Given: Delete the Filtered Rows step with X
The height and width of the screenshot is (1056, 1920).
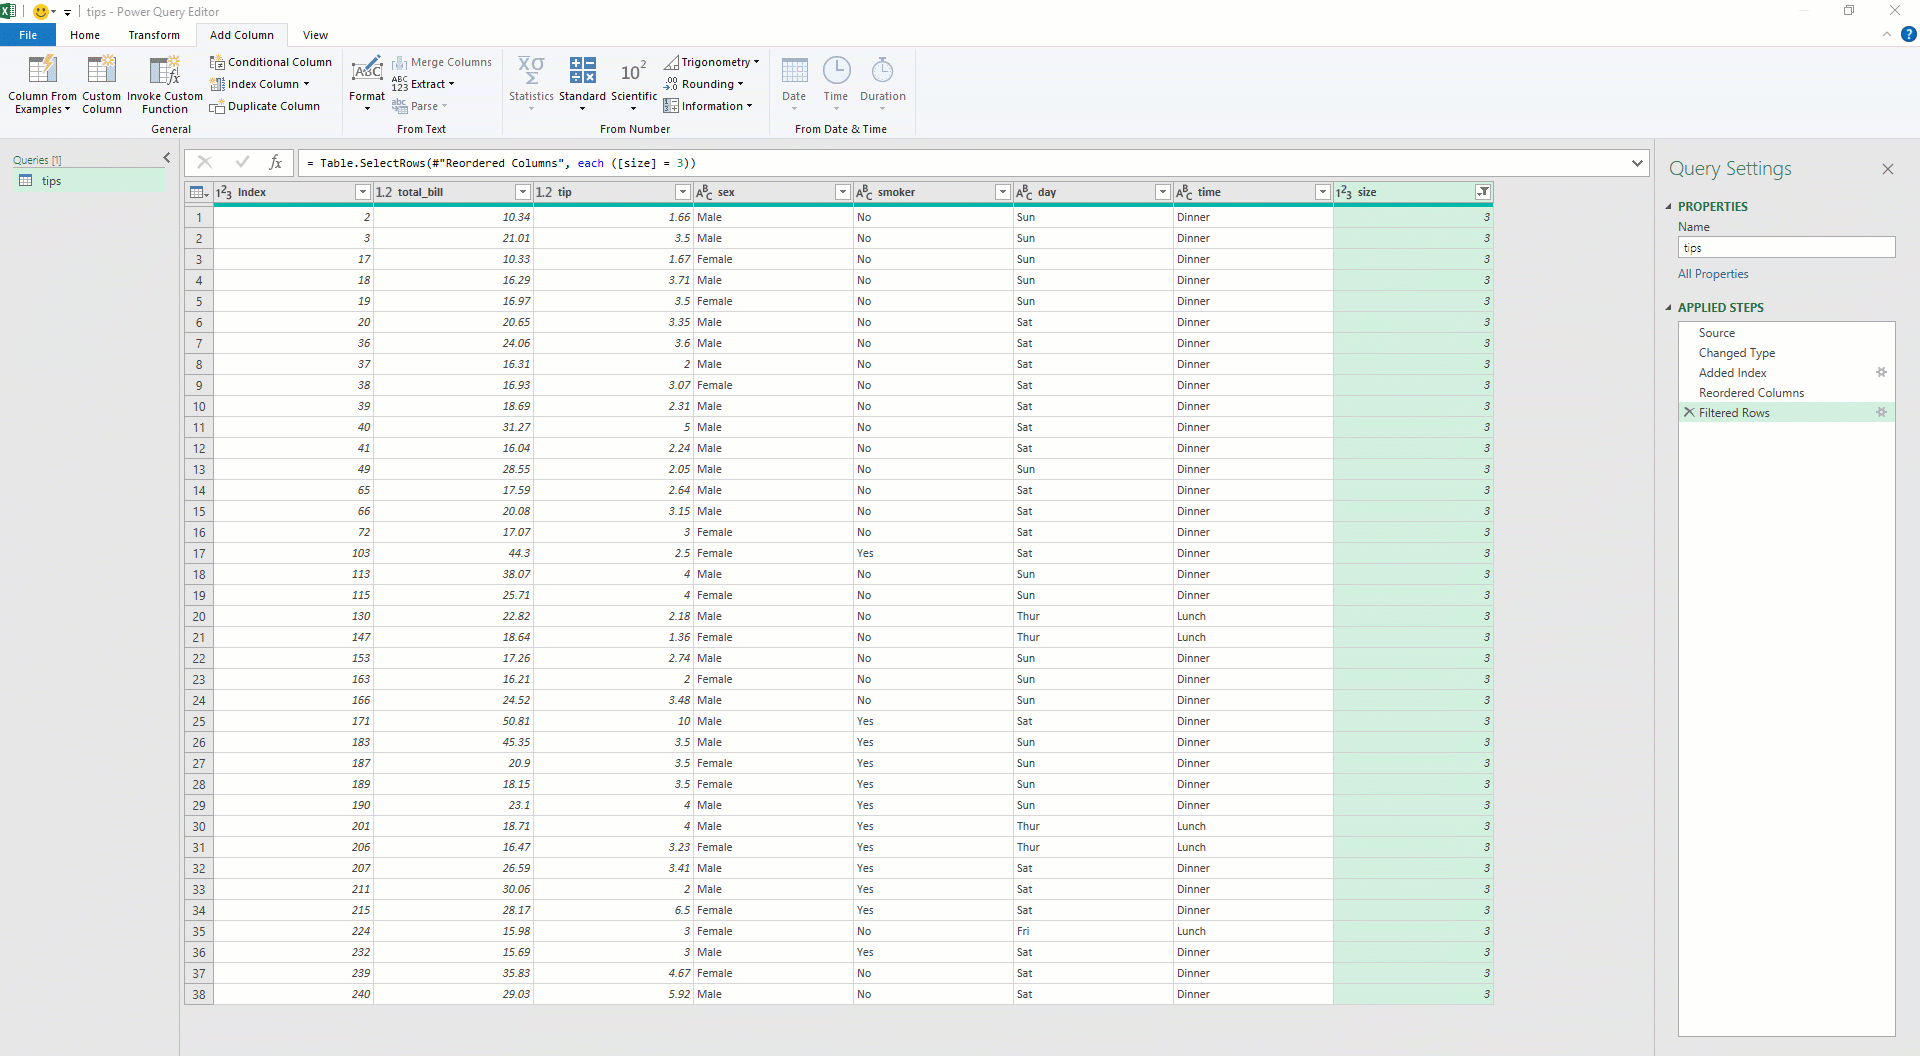Looking at the screenshot, I should 1689,412.
